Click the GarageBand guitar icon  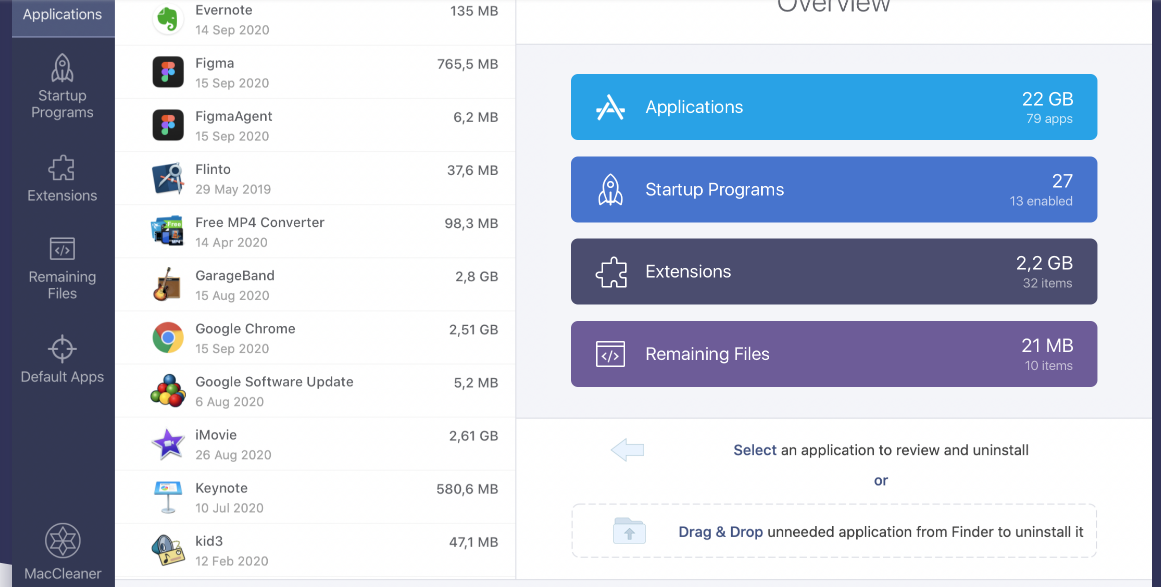click(x=168, y=285)
